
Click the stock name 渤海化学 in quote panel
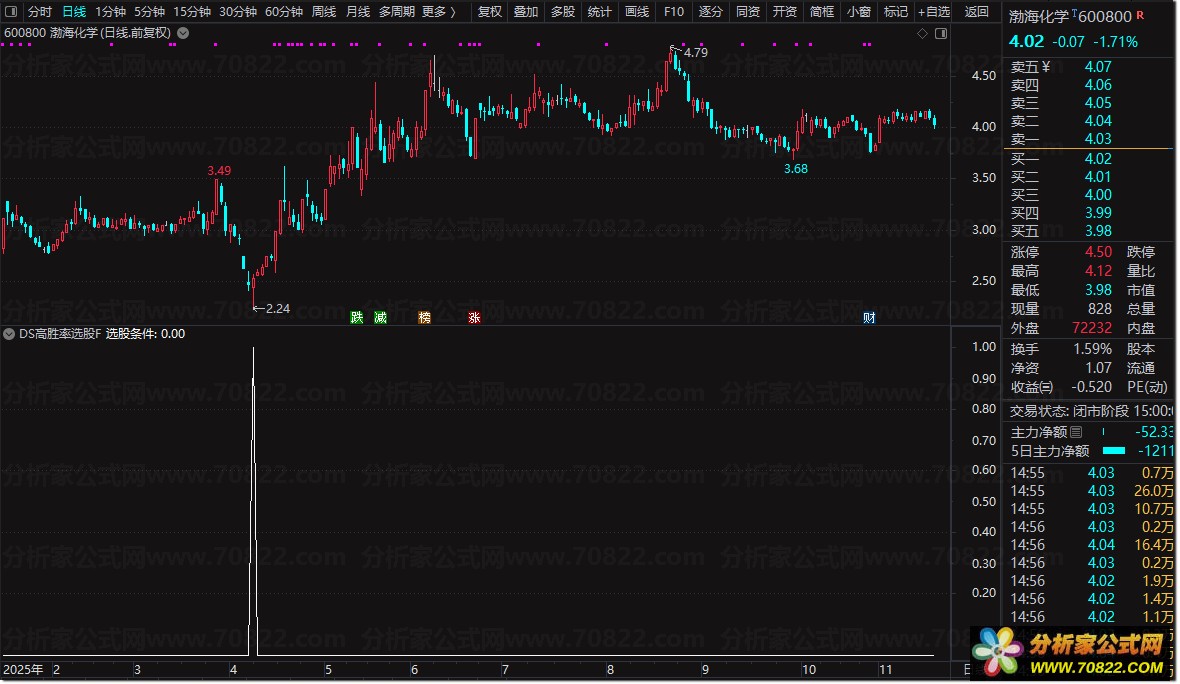1039,17
